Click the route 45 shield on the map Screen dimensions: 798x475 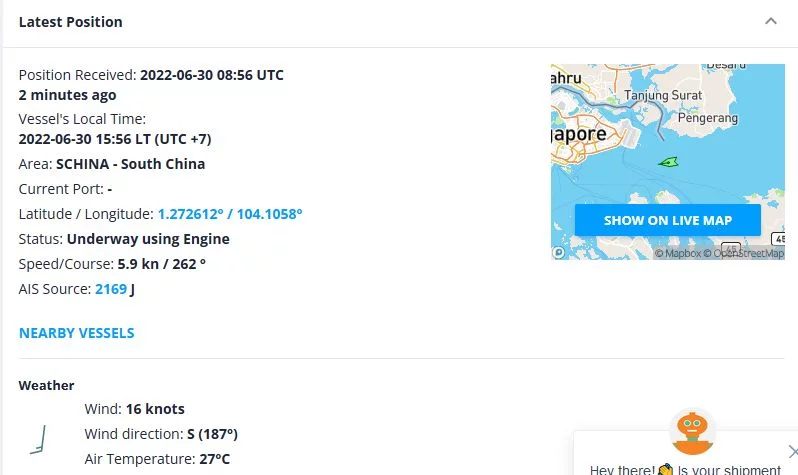732,247
